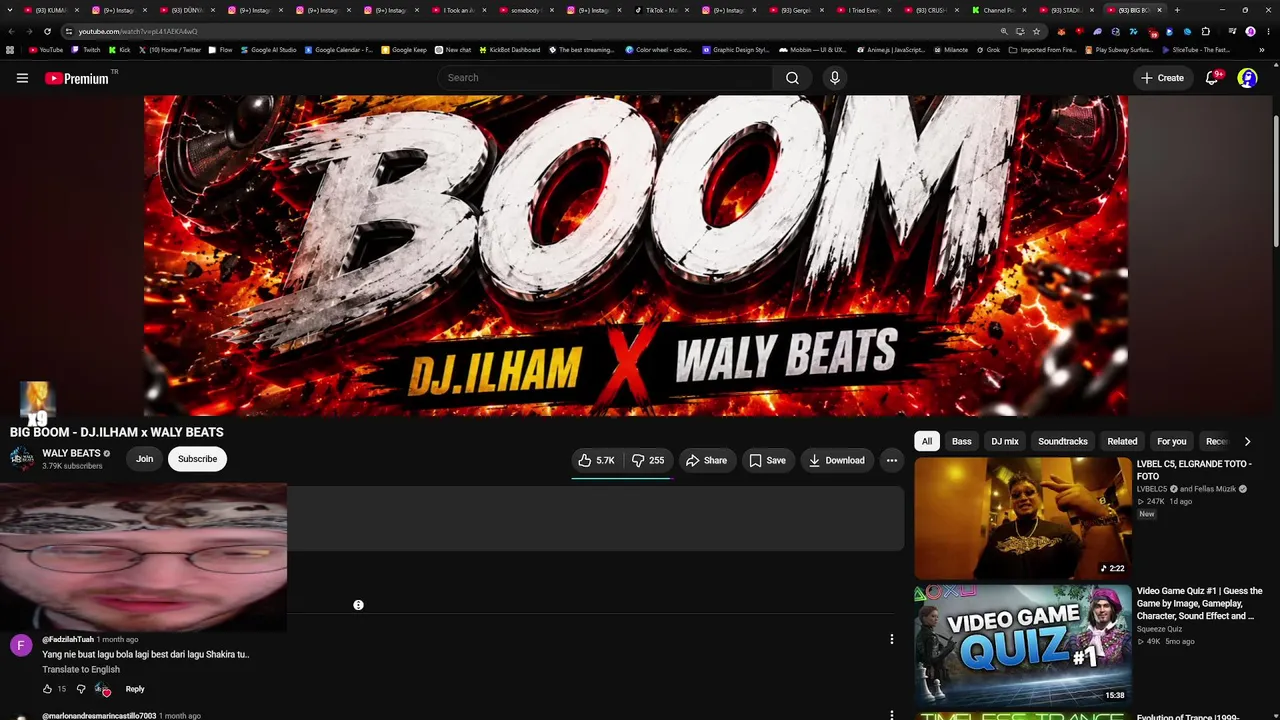The height and width of the screenshot is (720, 1280).
Task: Open the browser apps grid shortcut
Action: [10, 50]
